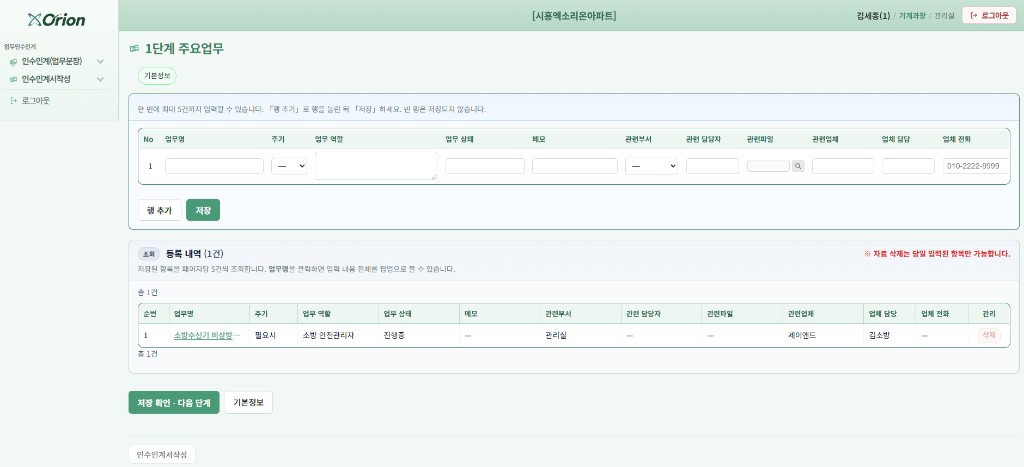The image size is (1024, 467).
Task: Click the 업체 전화 input field
Action: (977, 166)
